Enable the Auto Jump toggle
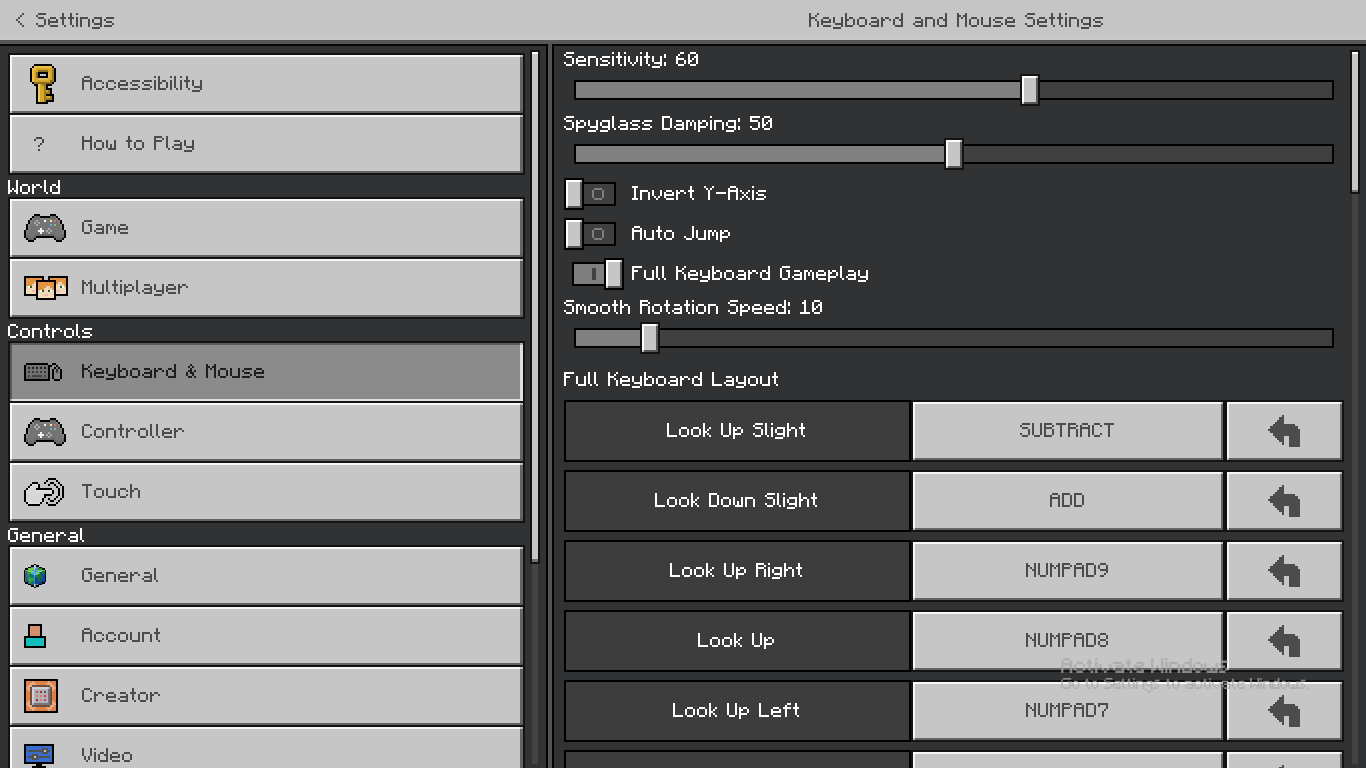Image resolution: width=1366 pixels, height=768 pixels. click(x=590, y=234)
